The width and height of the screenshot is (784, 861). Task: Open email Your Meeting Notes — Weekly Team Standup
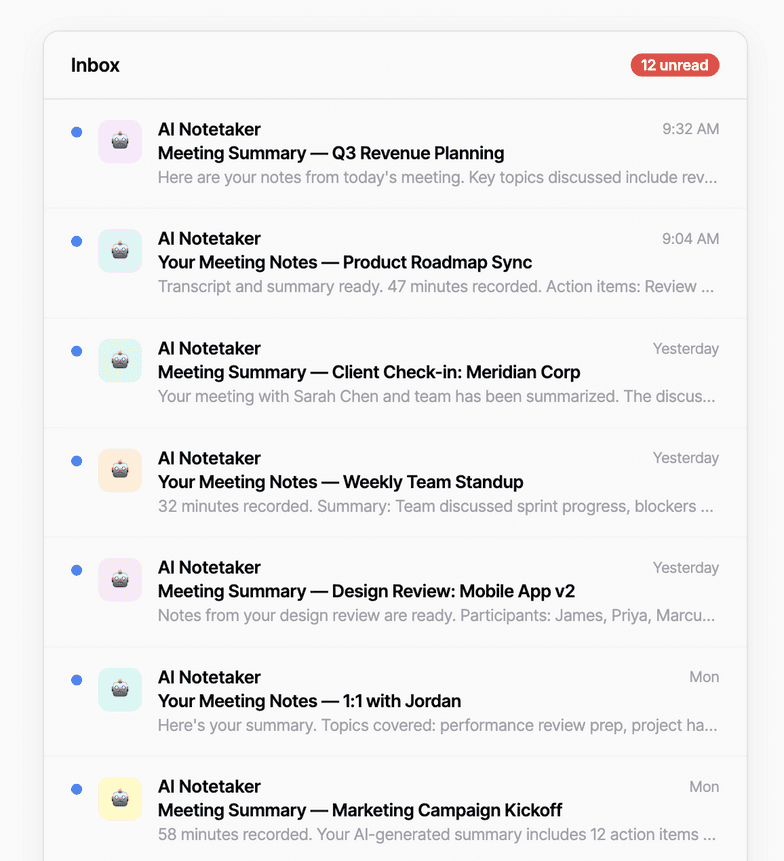click(x=395, y=483)
